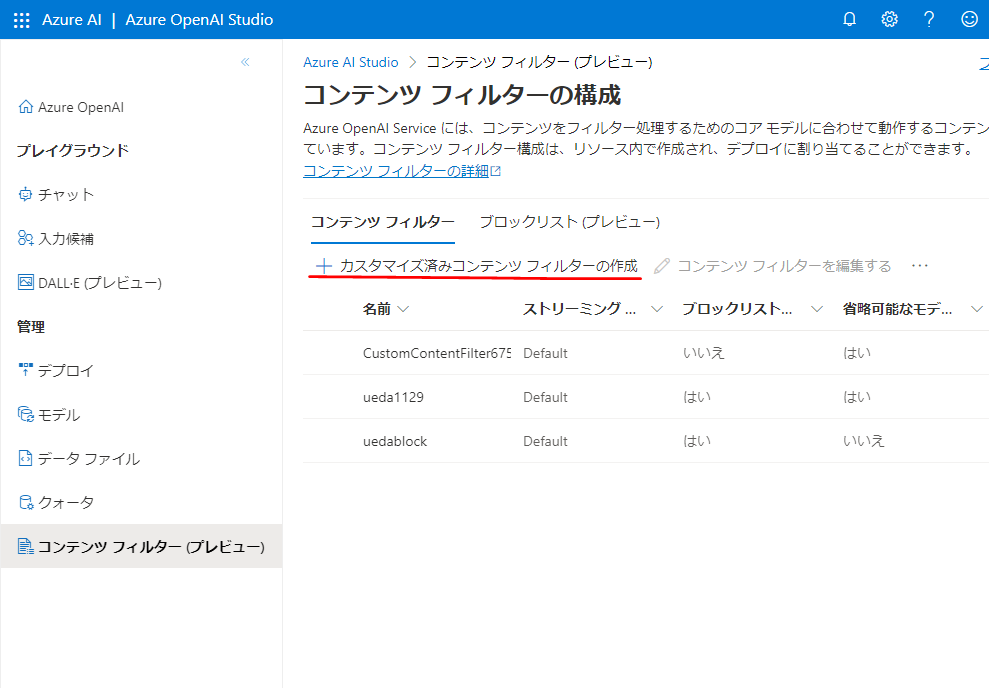Click Azure AI header text

72,20
